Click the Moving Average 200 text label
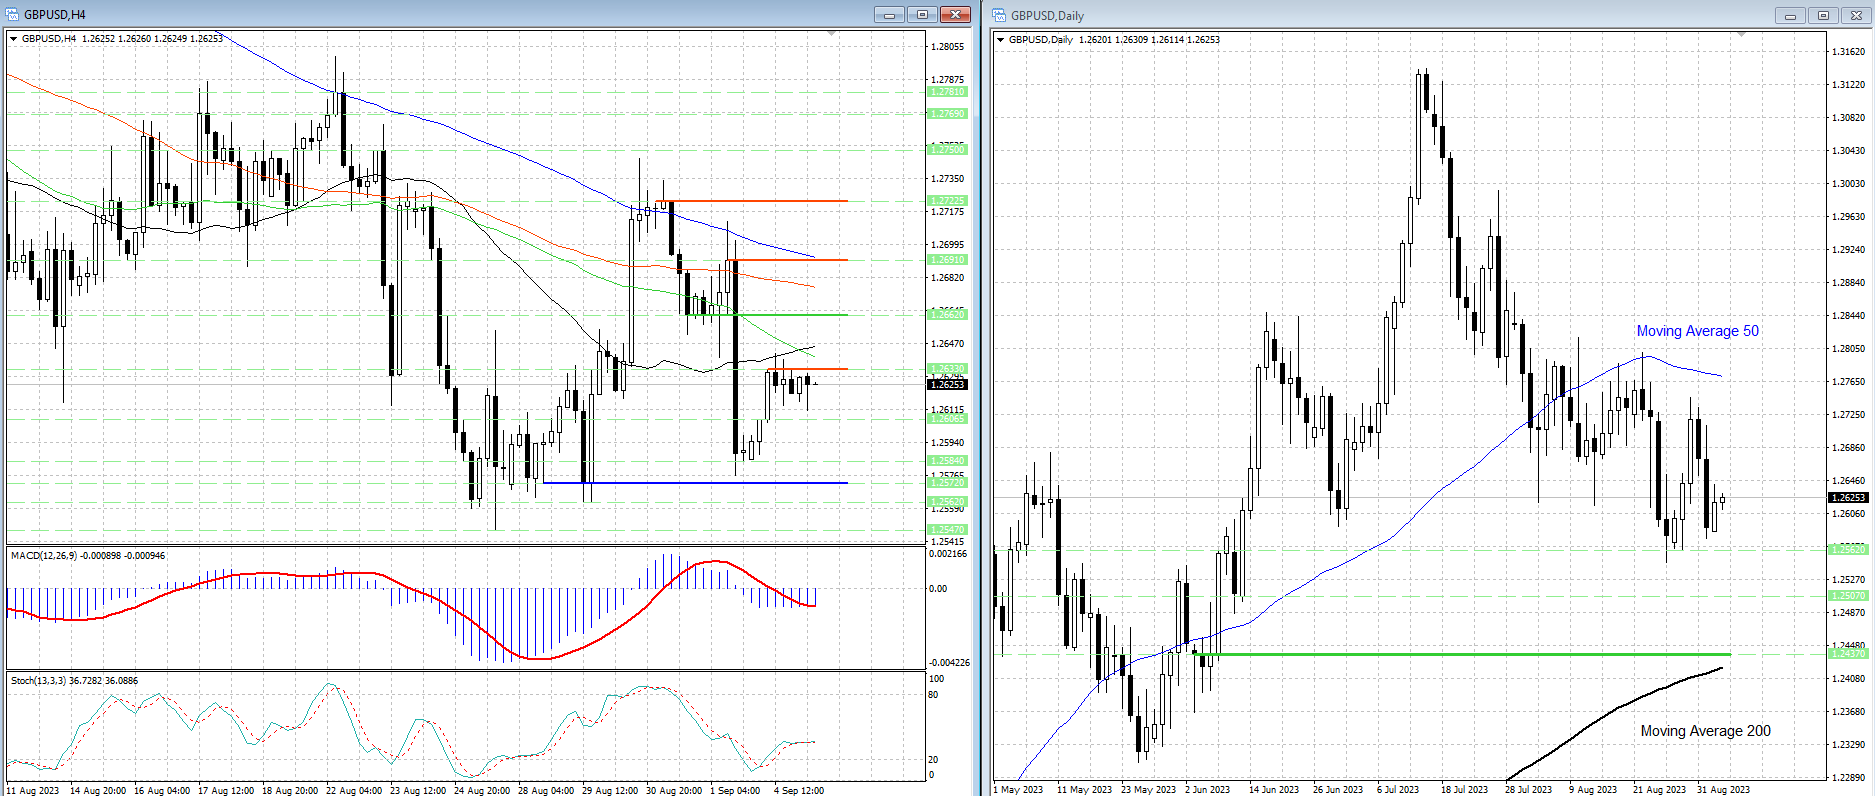The width and height of the screenshot is (1875, 796). [x=1705, y=731]
